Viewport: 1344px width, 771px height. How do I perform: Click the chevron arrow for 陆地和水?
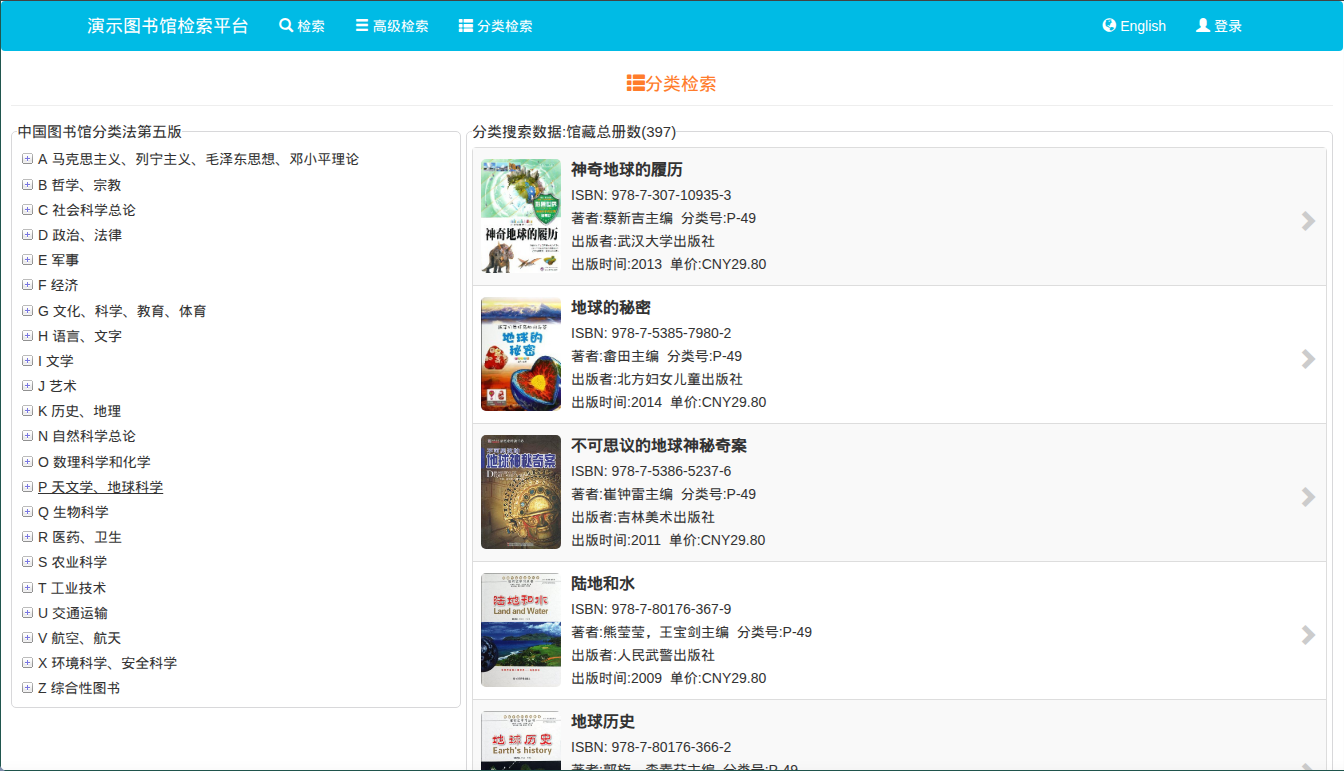[x=1308, y=635]
